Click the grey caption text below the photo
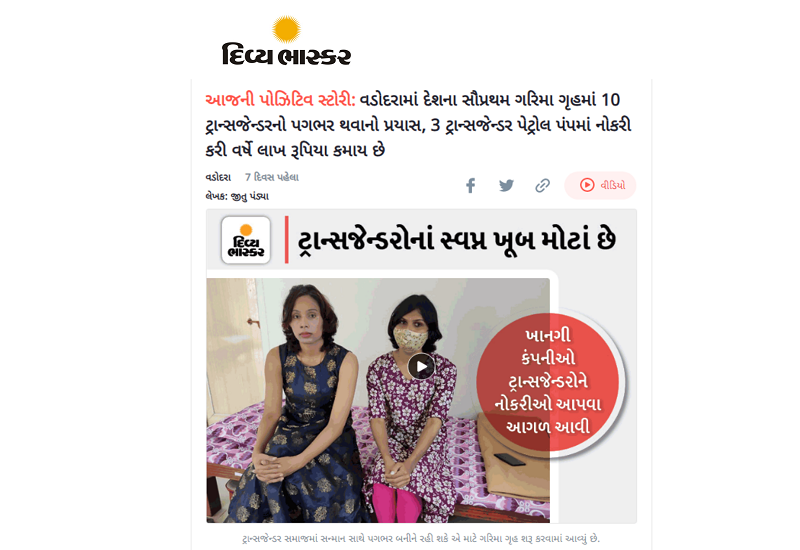800x550 pixels. tap(421, 538)
